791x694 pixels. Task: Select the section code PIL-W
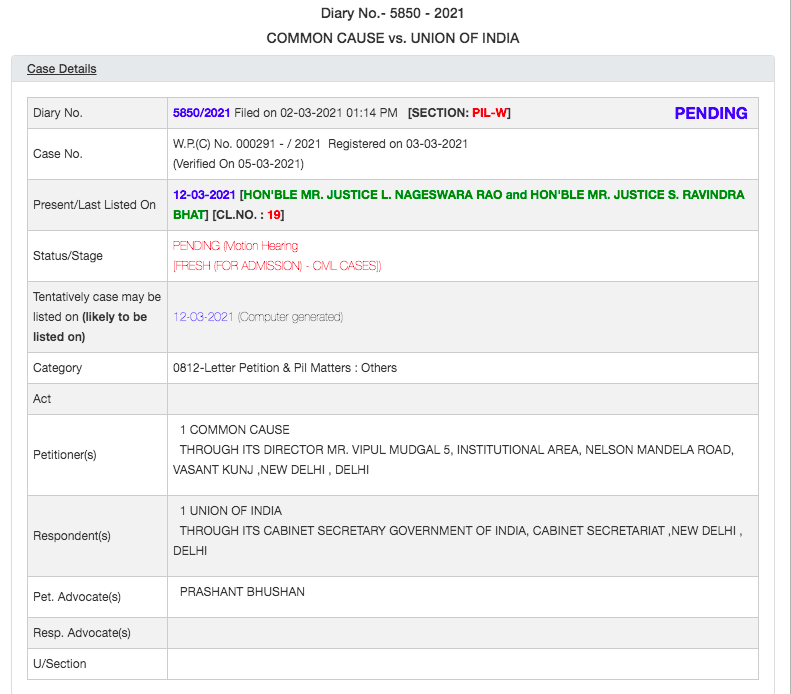coord(489,112)
